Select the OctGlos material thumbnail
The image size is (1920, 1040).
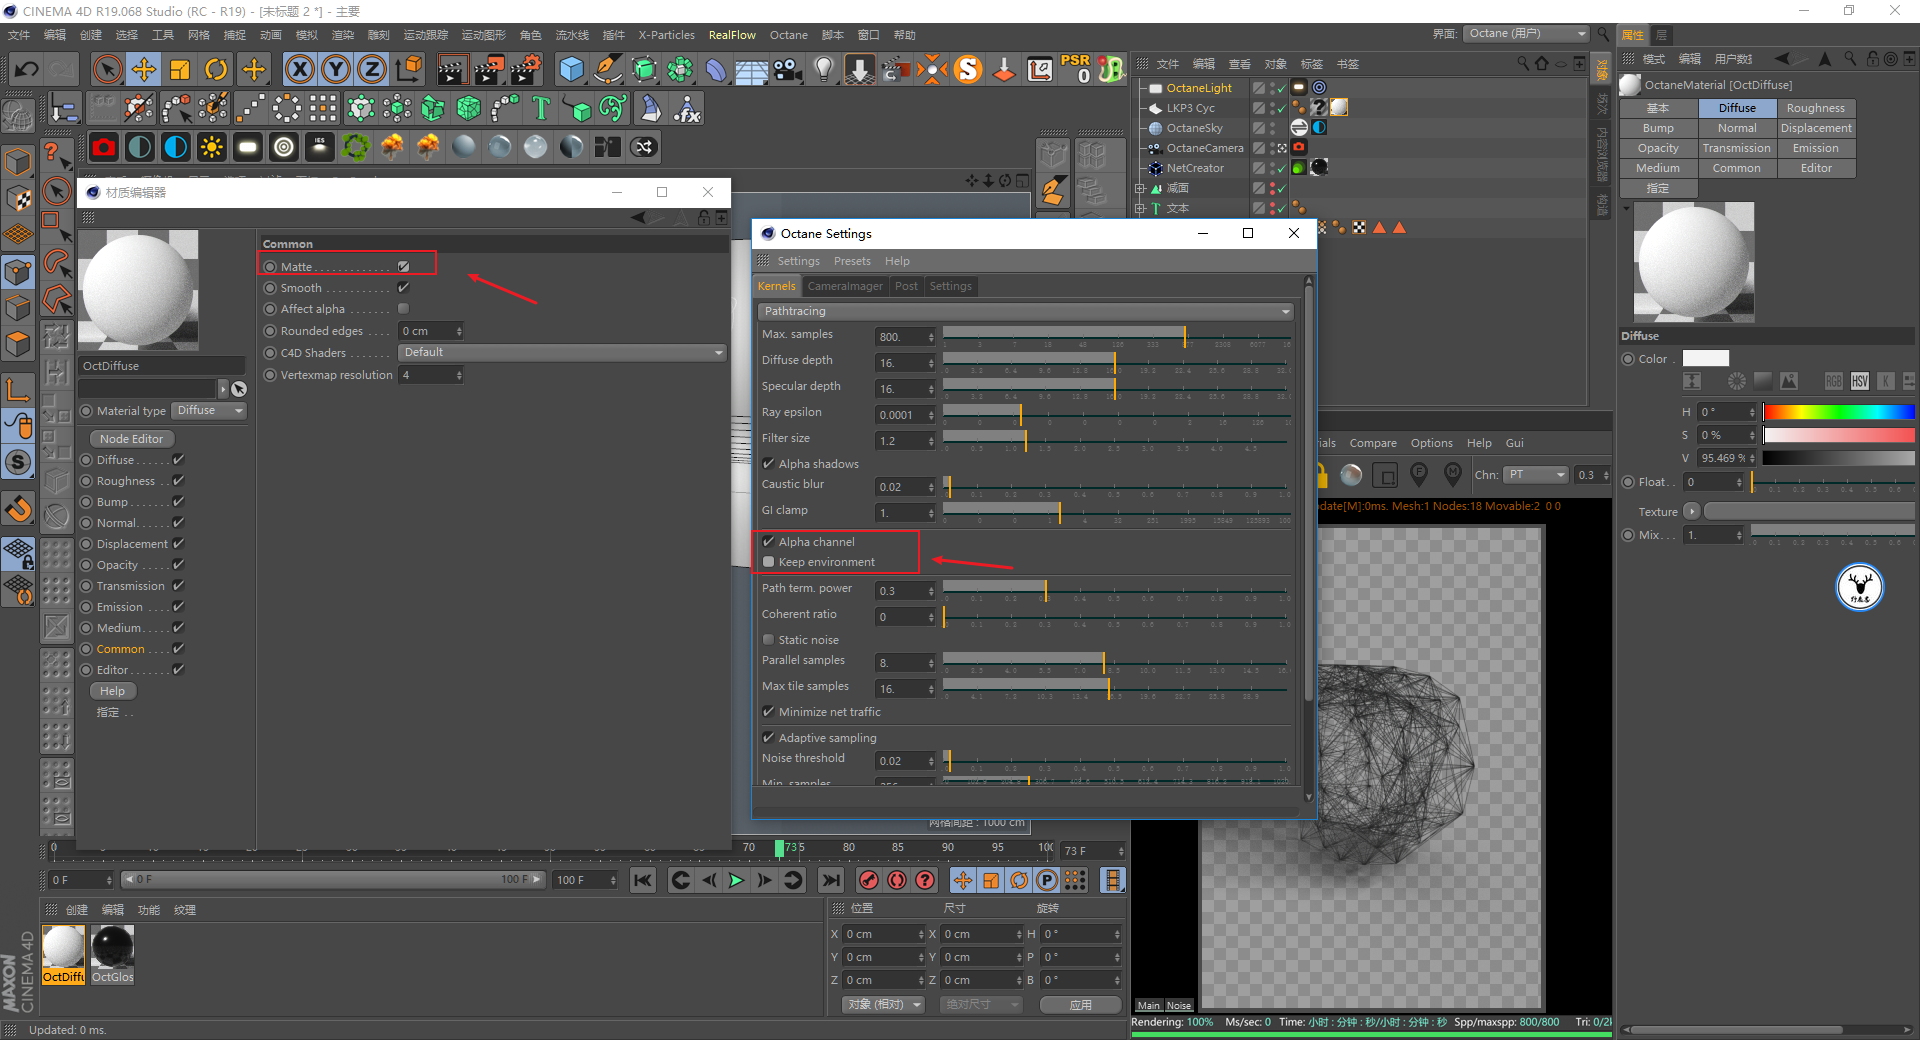(112, 948)
